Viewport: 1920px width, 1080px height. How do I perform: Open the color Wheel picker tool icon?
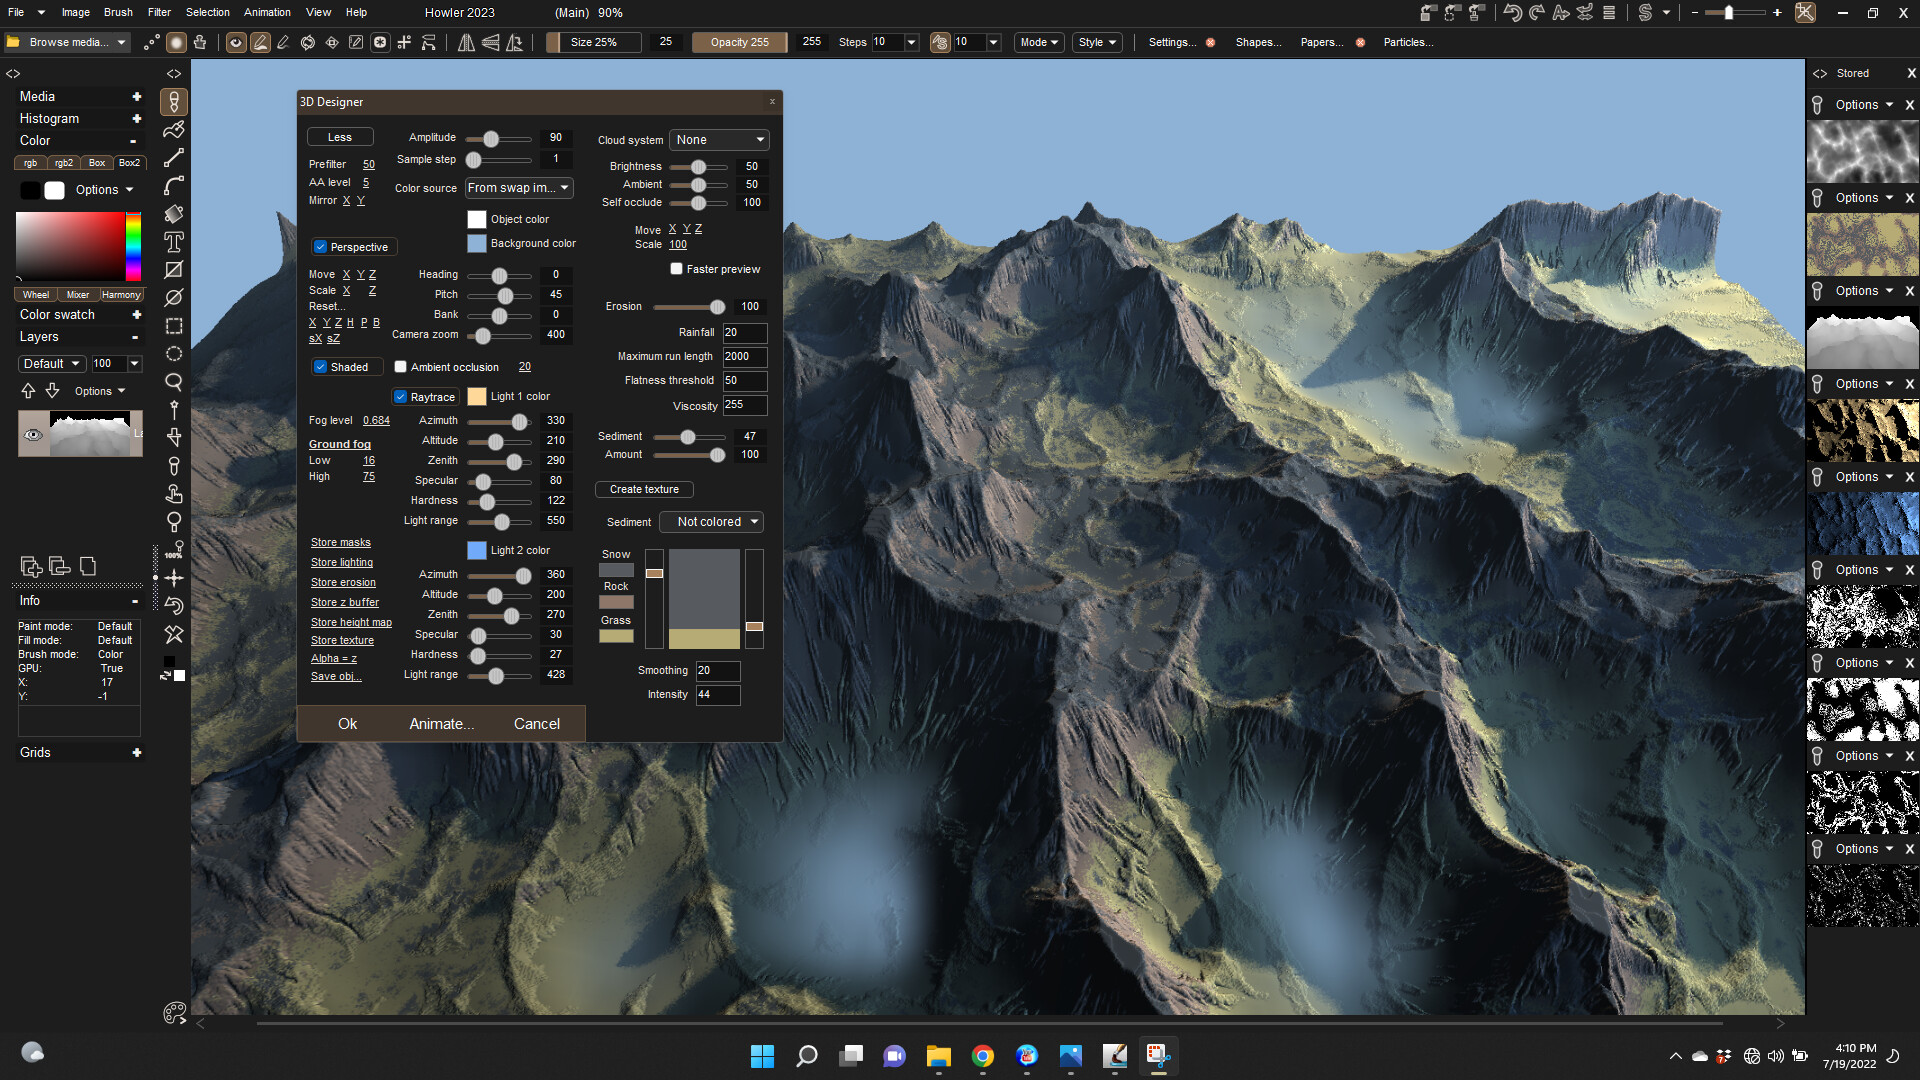tap(35, 294)
